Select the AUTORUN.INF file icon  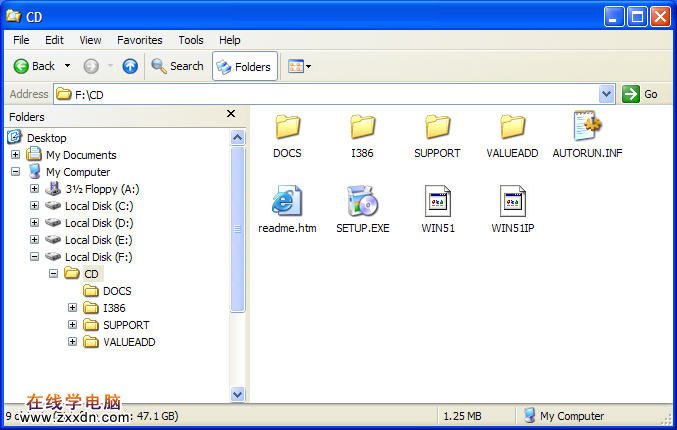coord(587,128)
